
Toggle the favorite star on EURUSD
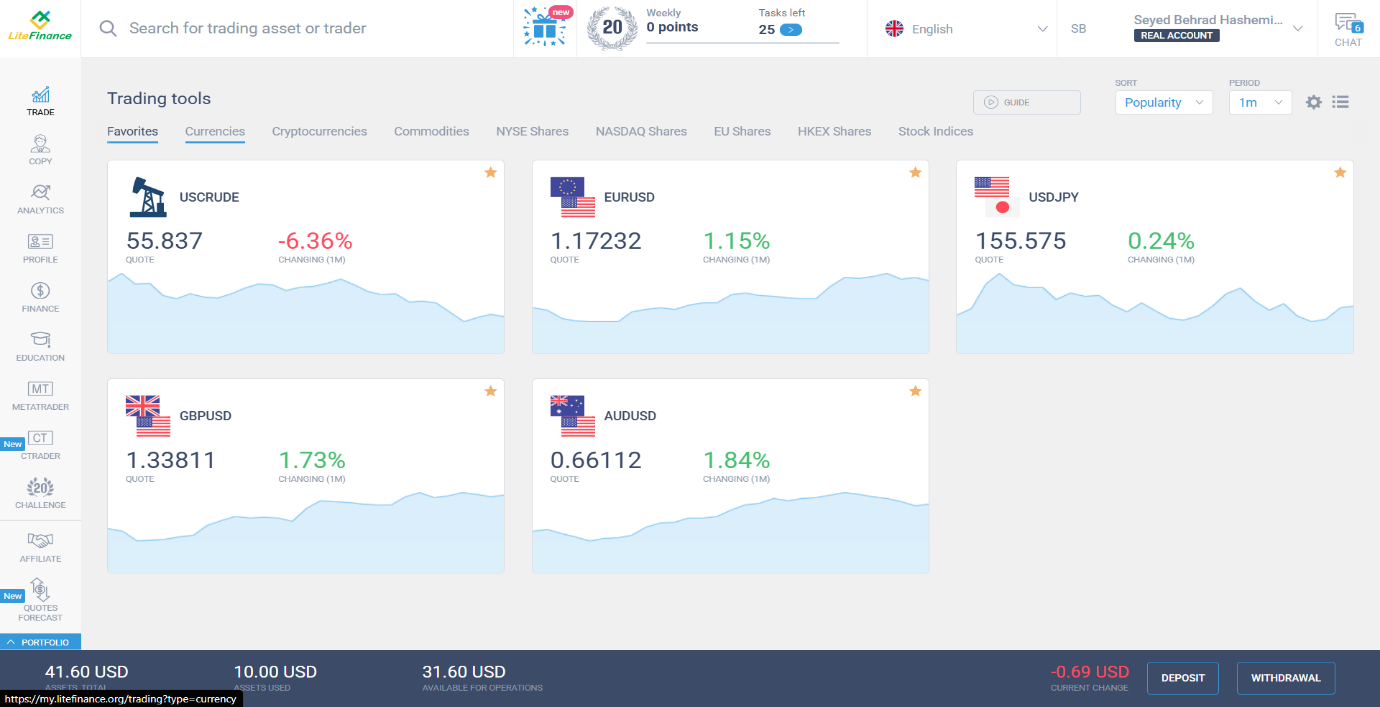tap(915, 173)
